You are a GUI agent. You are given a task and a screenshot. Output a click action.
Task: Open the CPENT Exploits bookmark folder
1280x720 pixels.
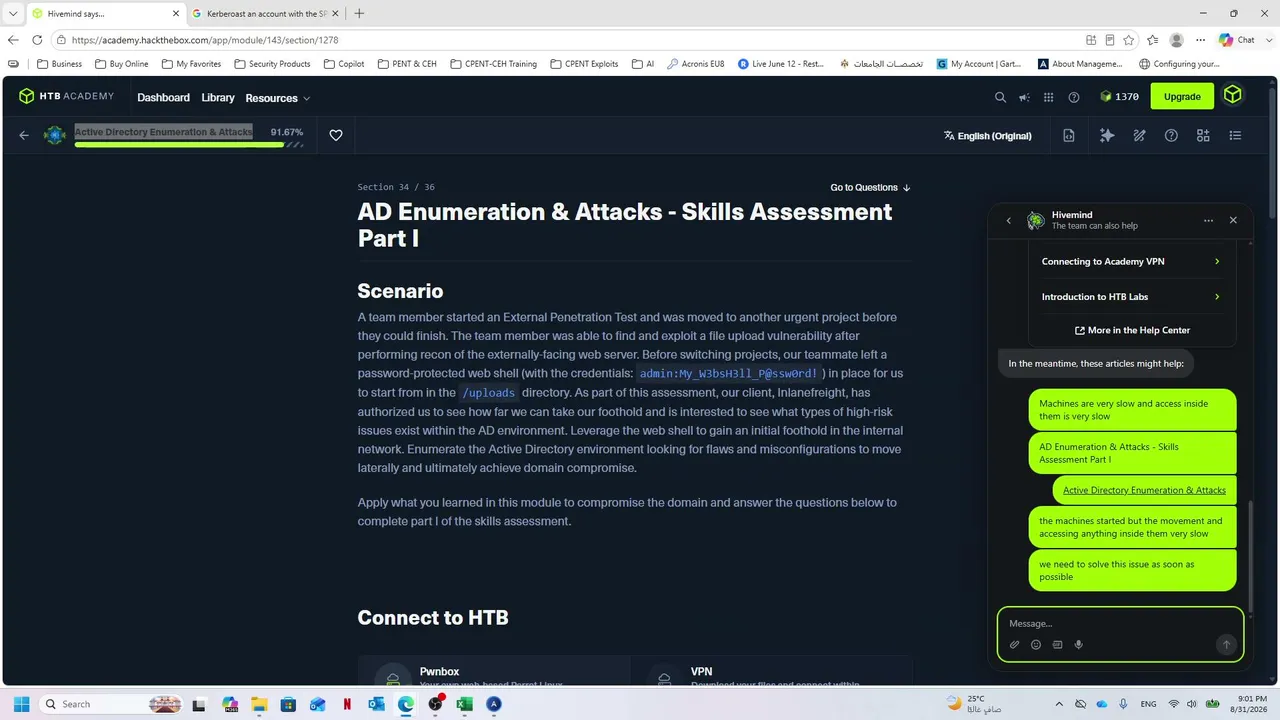pos(583,64)
